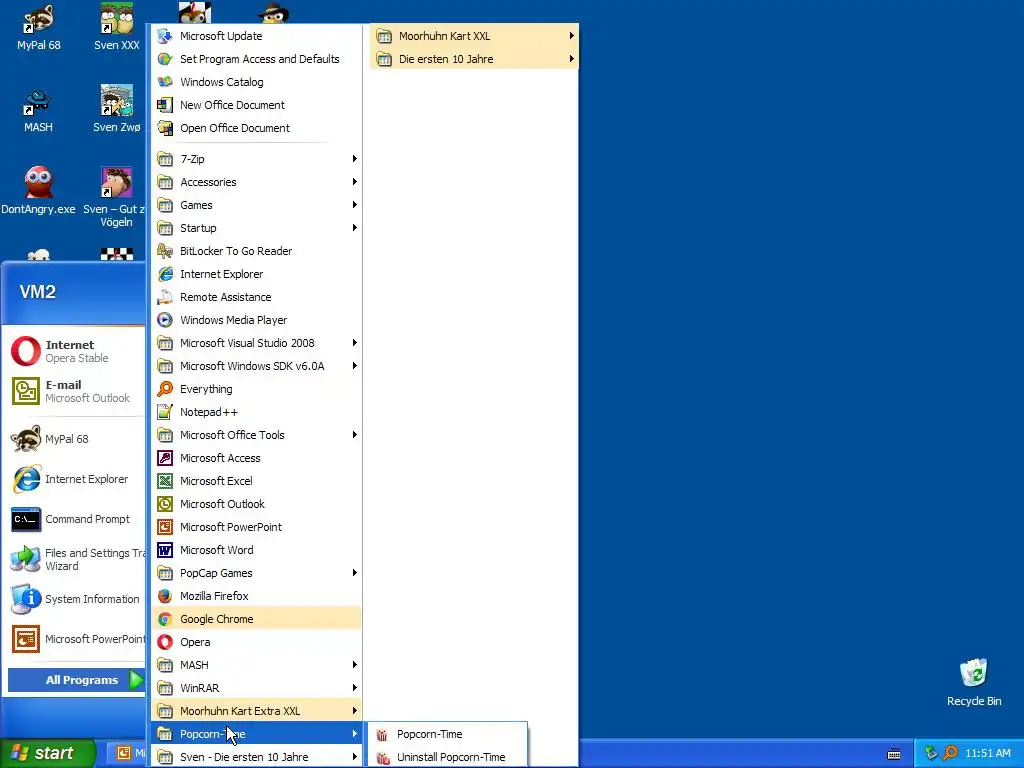
Task: Open E-mail Microsoft Outlook pinned item
Action: (x=76, y=391)
